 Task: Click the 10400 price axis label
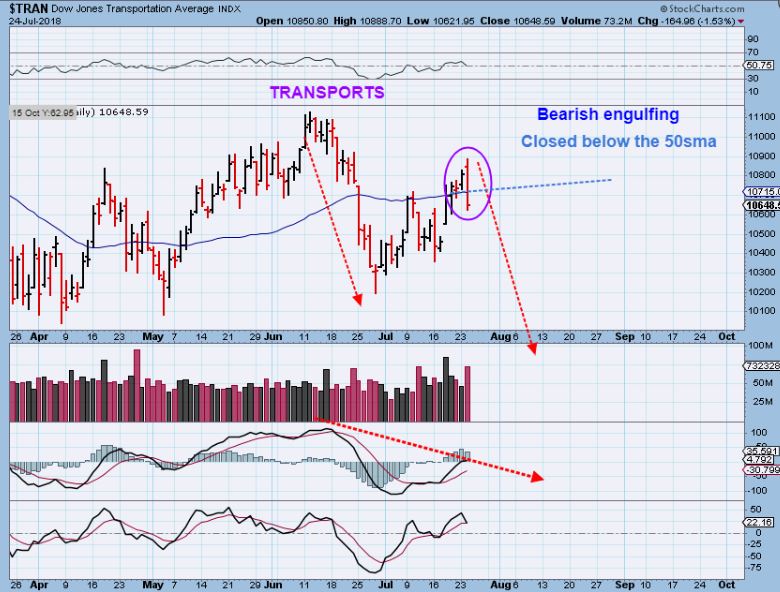(761, 252)
